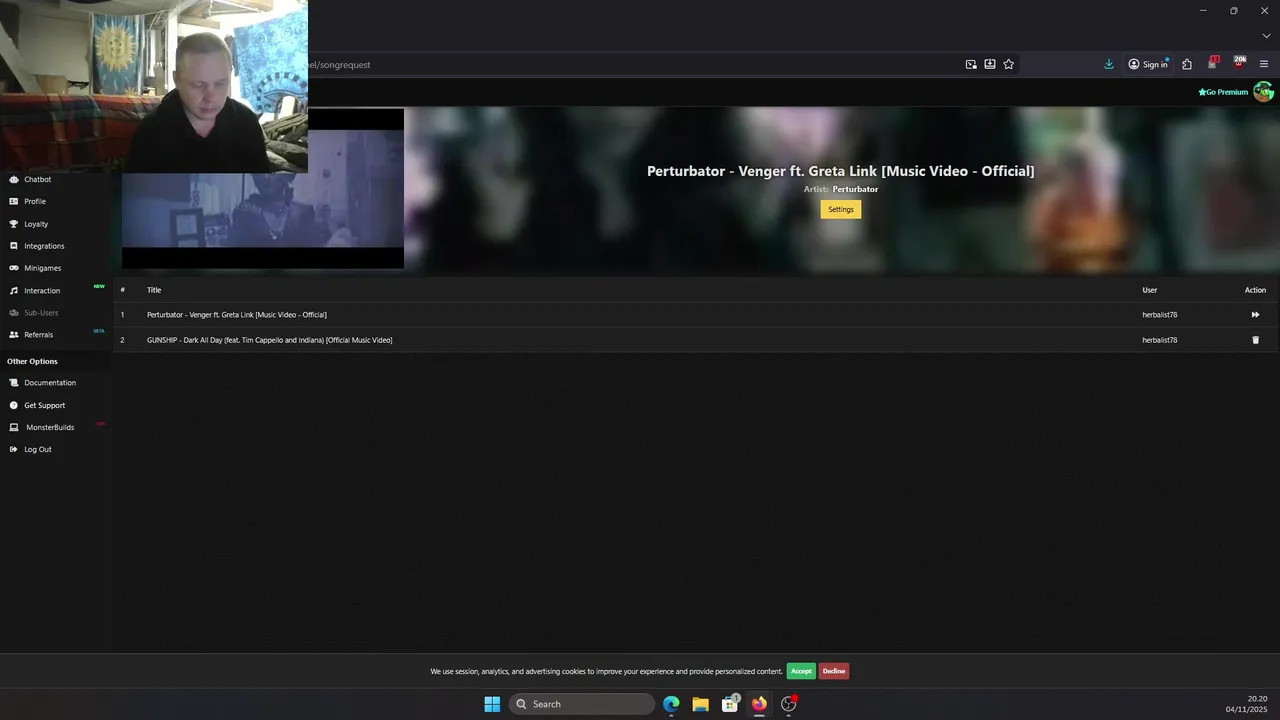Click the Artist: Perturbator label
This screenshot has height=720, width=1280.
click(x=841, y=189)
